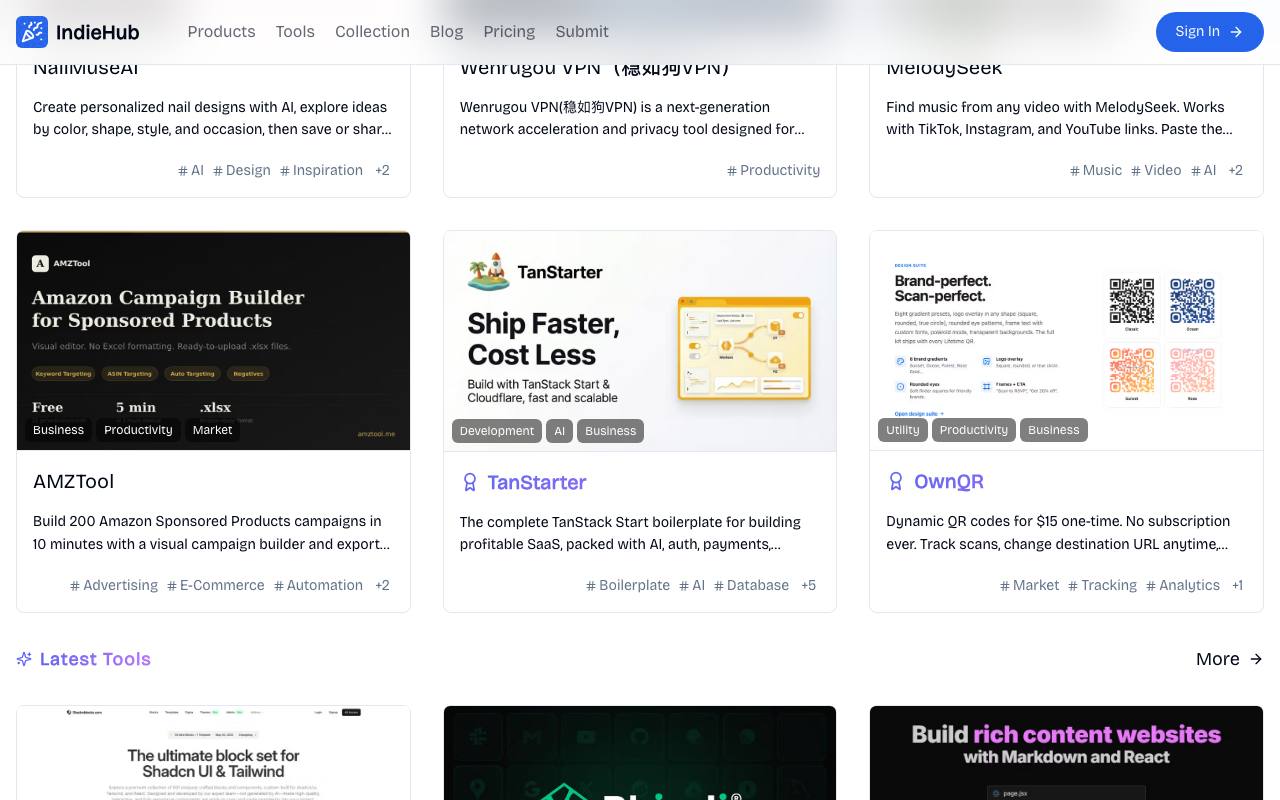Screen dimensions: 1280x800
Task: Click the AI tag on NailMuseAI card
Action: click(191, 170)
